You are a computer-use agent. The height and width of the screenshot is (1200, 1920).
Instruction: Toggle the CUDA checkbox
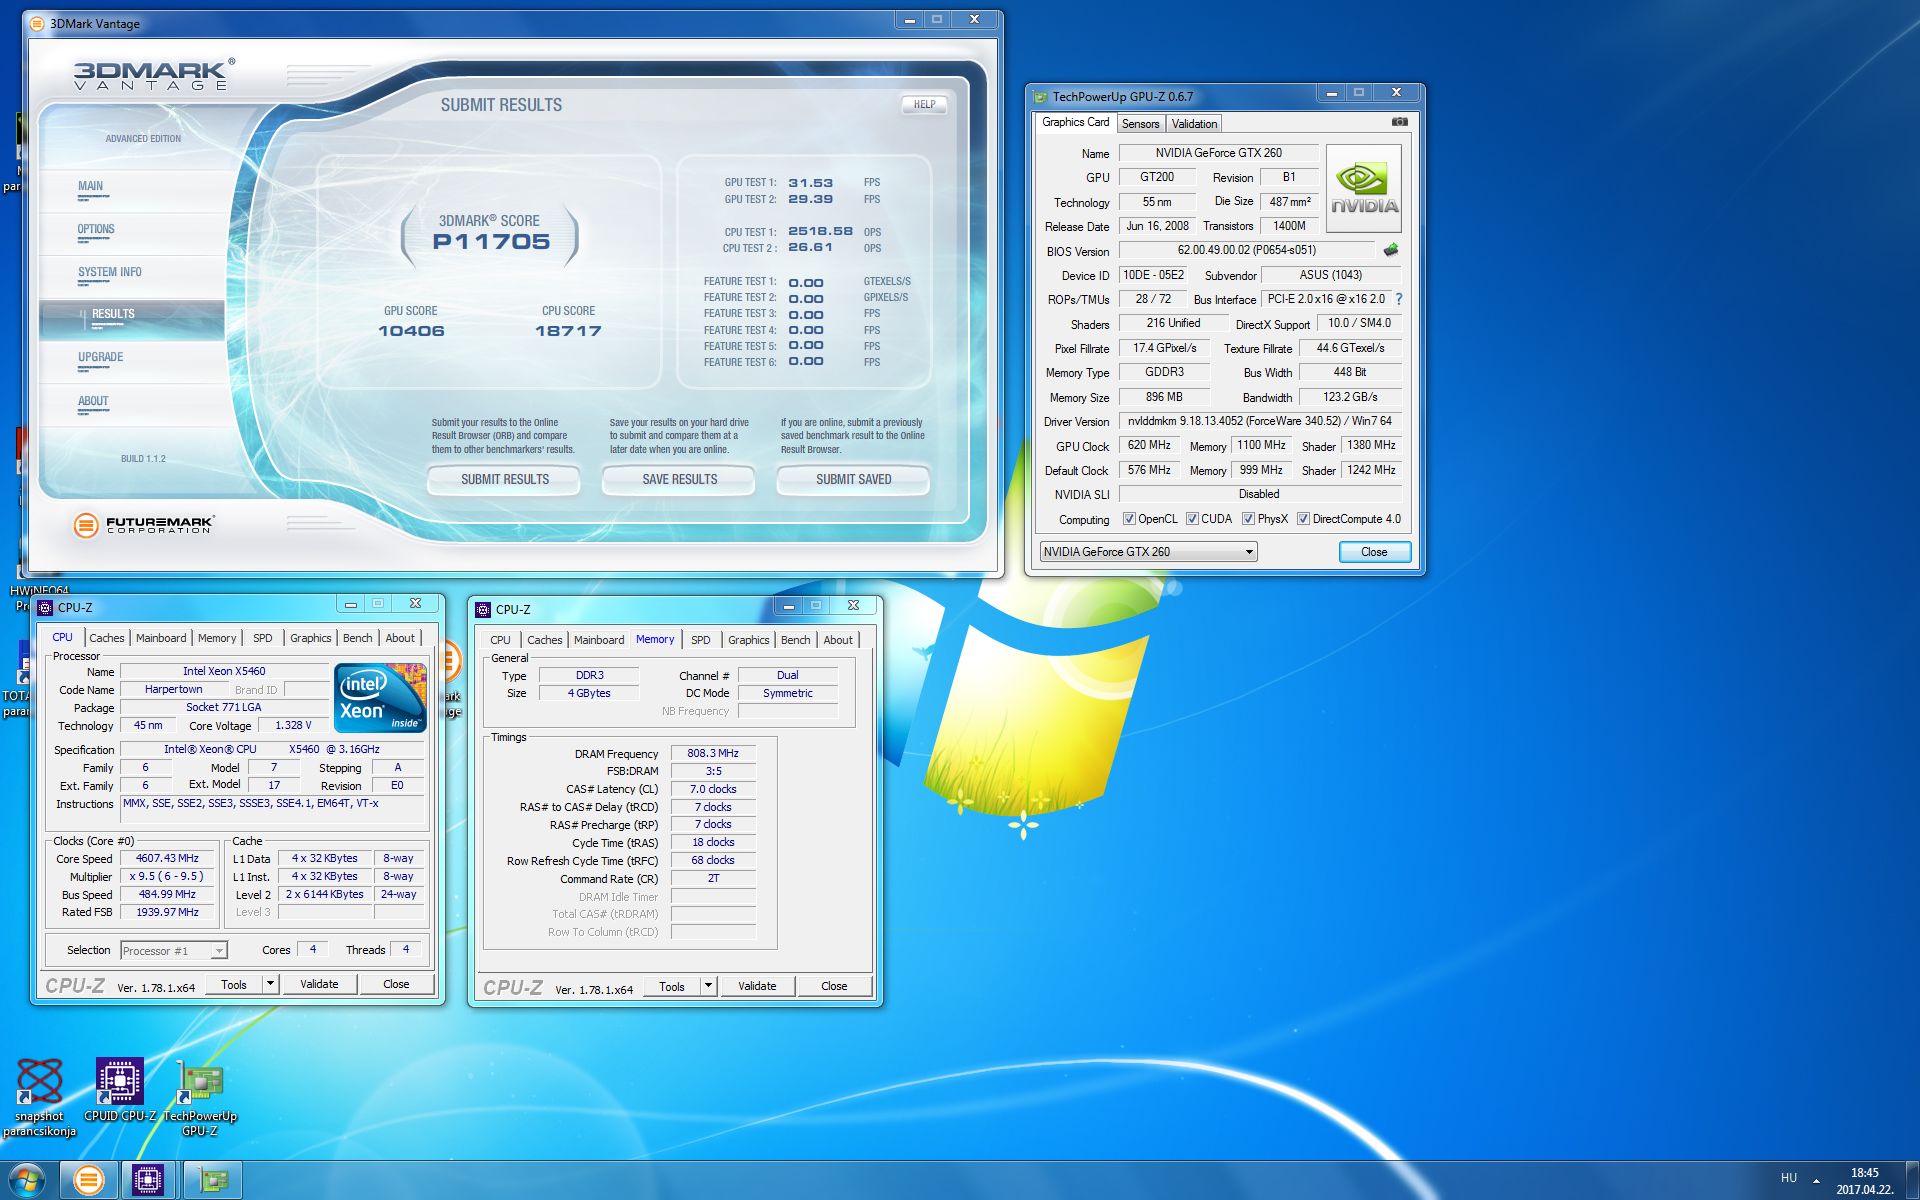point(1192,519)
